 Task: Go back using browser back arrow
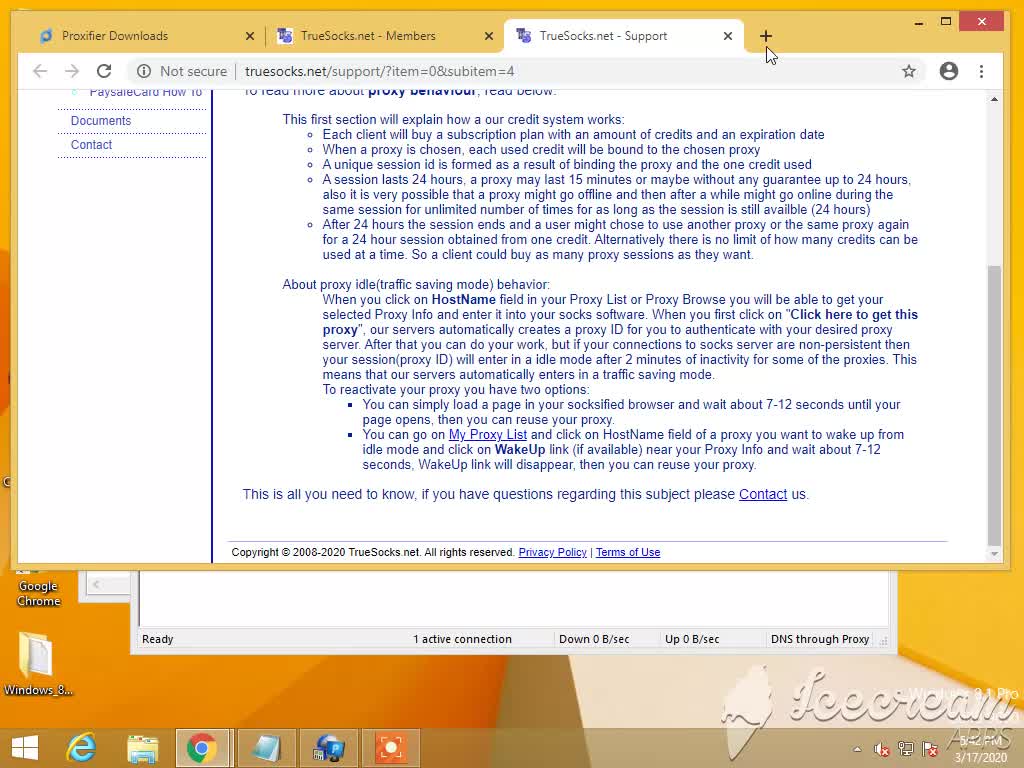[x=40, y=71]
